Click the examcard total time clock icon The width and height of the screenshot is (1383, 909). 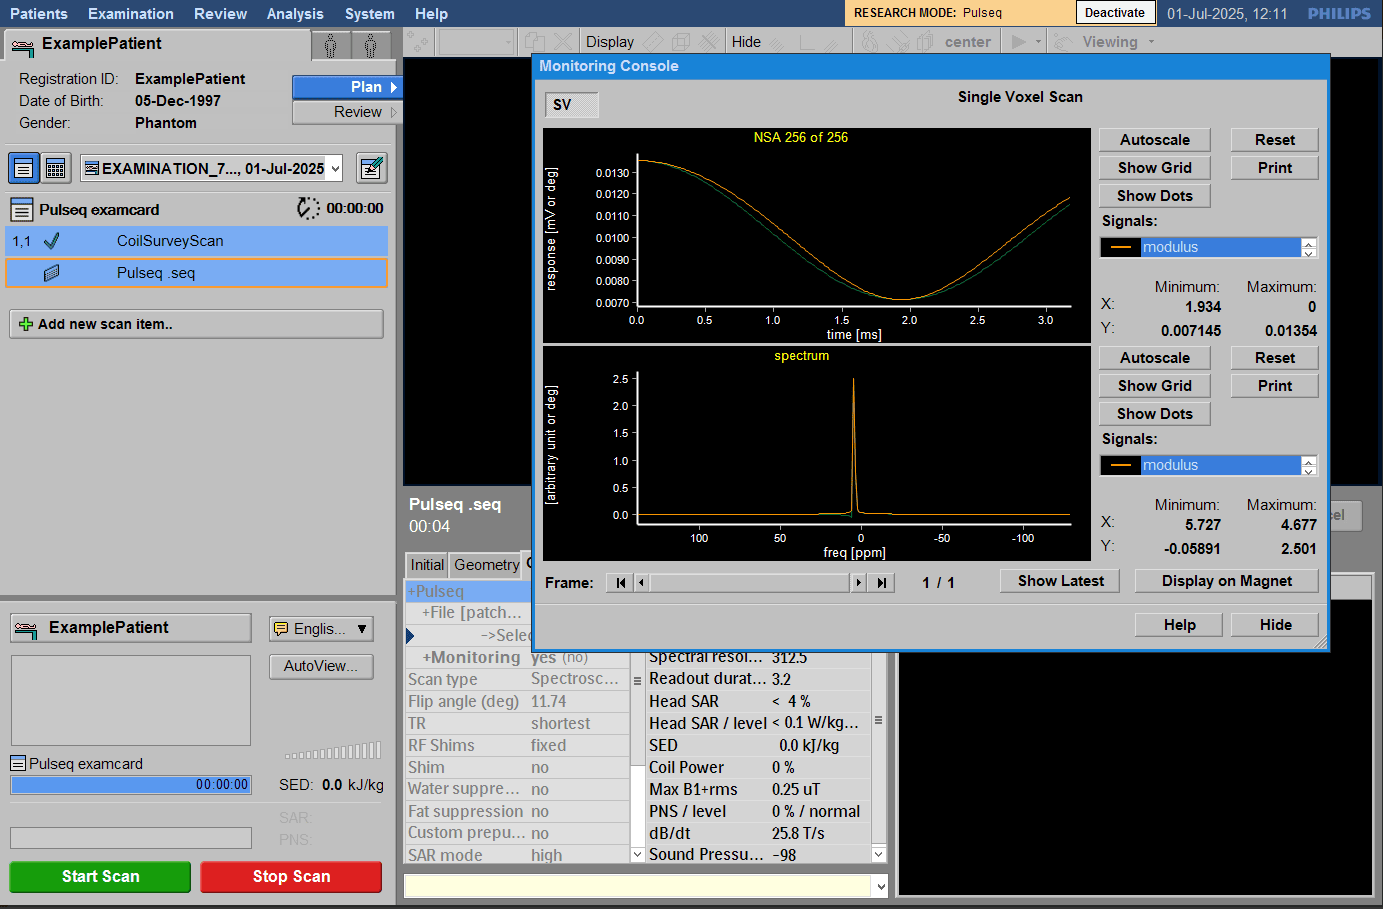pos(308,208)
